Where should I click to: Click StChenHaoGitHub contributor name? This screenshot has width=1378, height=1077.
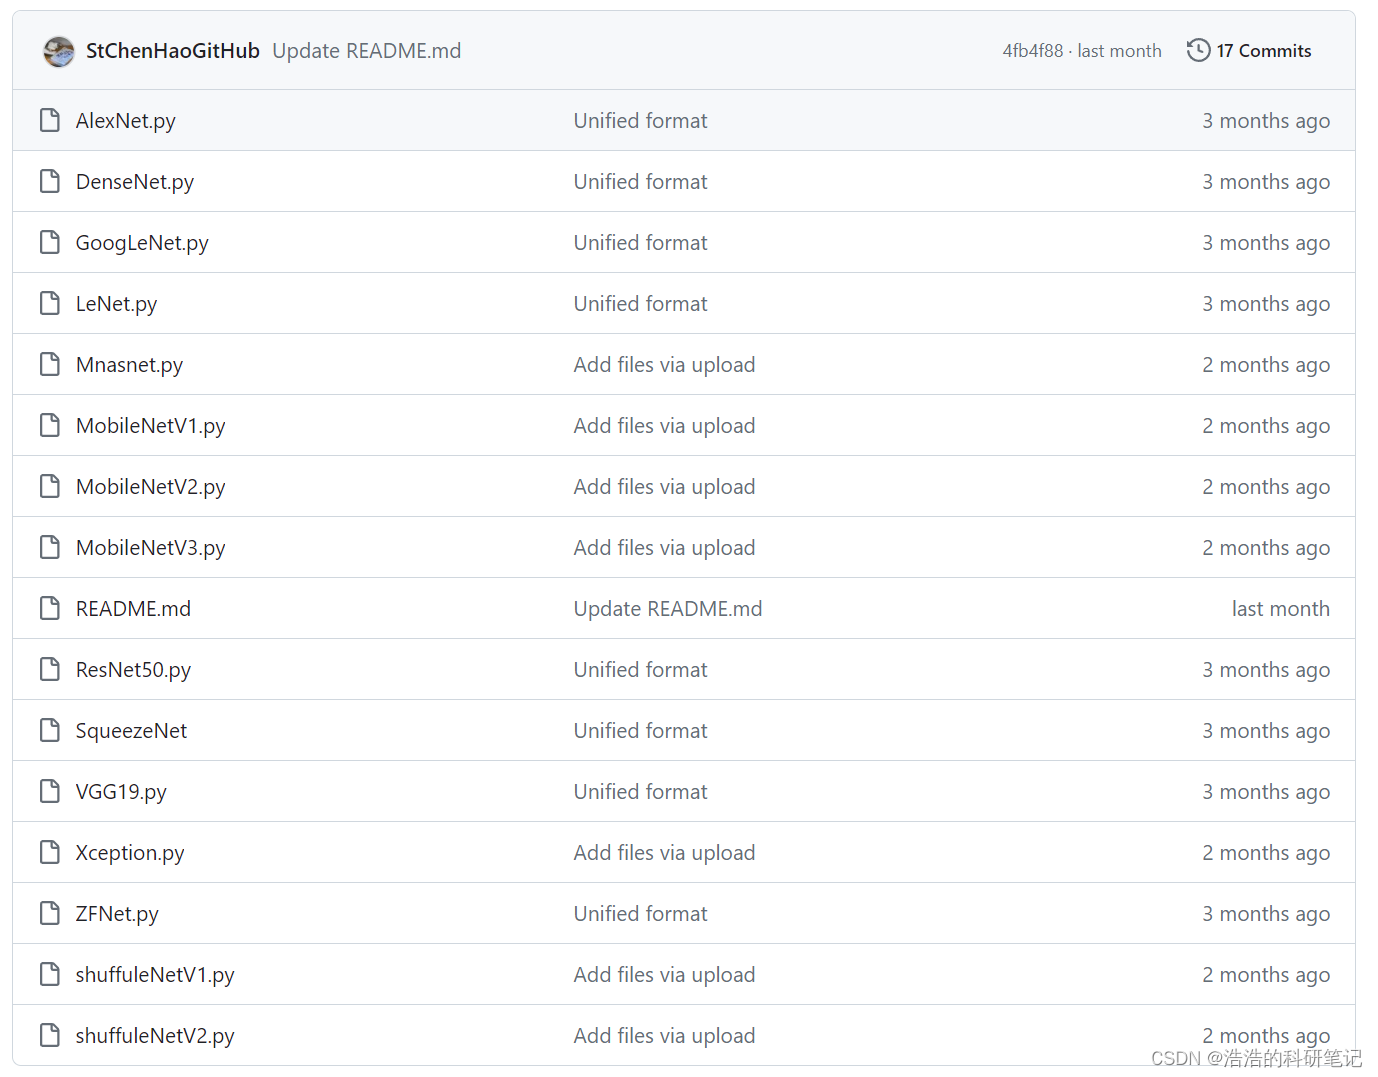[172, 50]
